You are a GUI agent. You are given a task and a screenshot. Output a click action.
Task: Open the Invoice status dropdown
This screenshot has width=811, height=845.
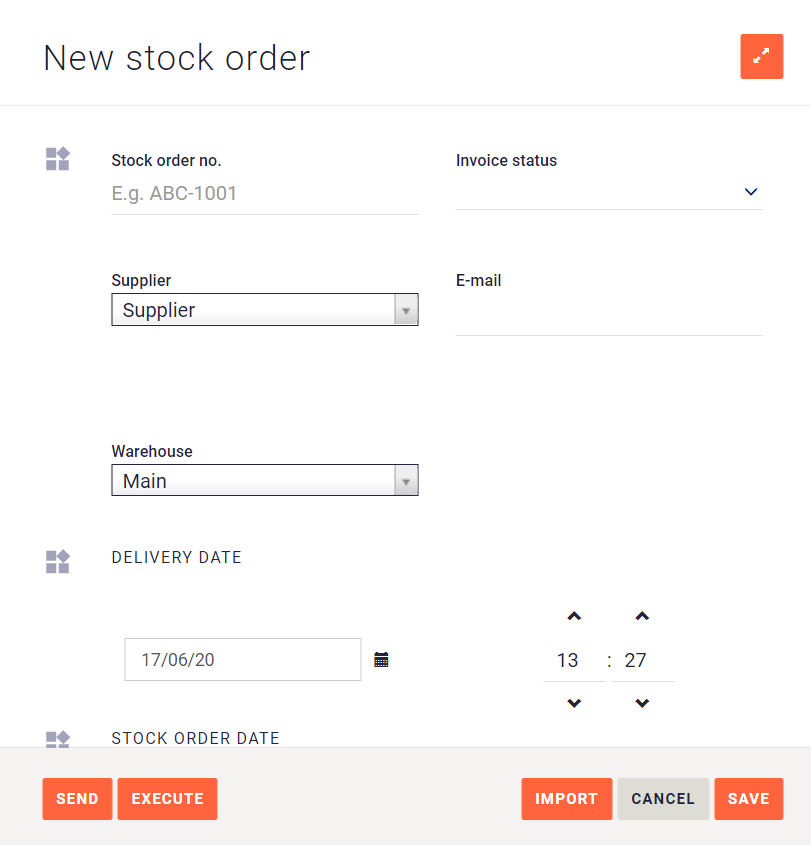click(750, 192)
